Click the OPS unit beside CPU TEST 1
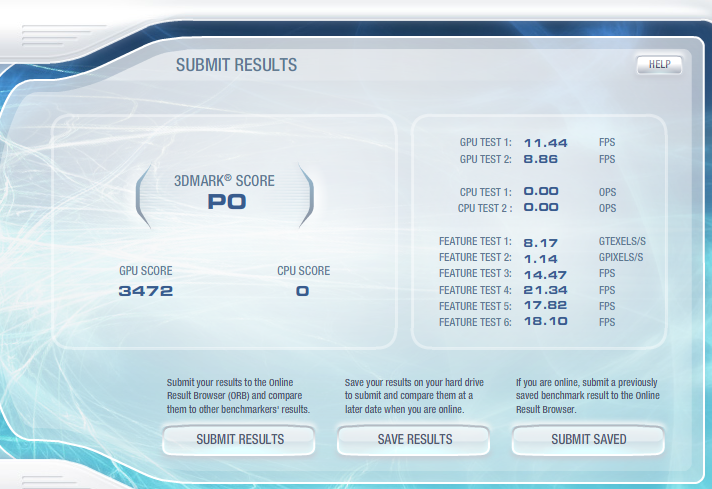712x489 pixels. (607, 192)
